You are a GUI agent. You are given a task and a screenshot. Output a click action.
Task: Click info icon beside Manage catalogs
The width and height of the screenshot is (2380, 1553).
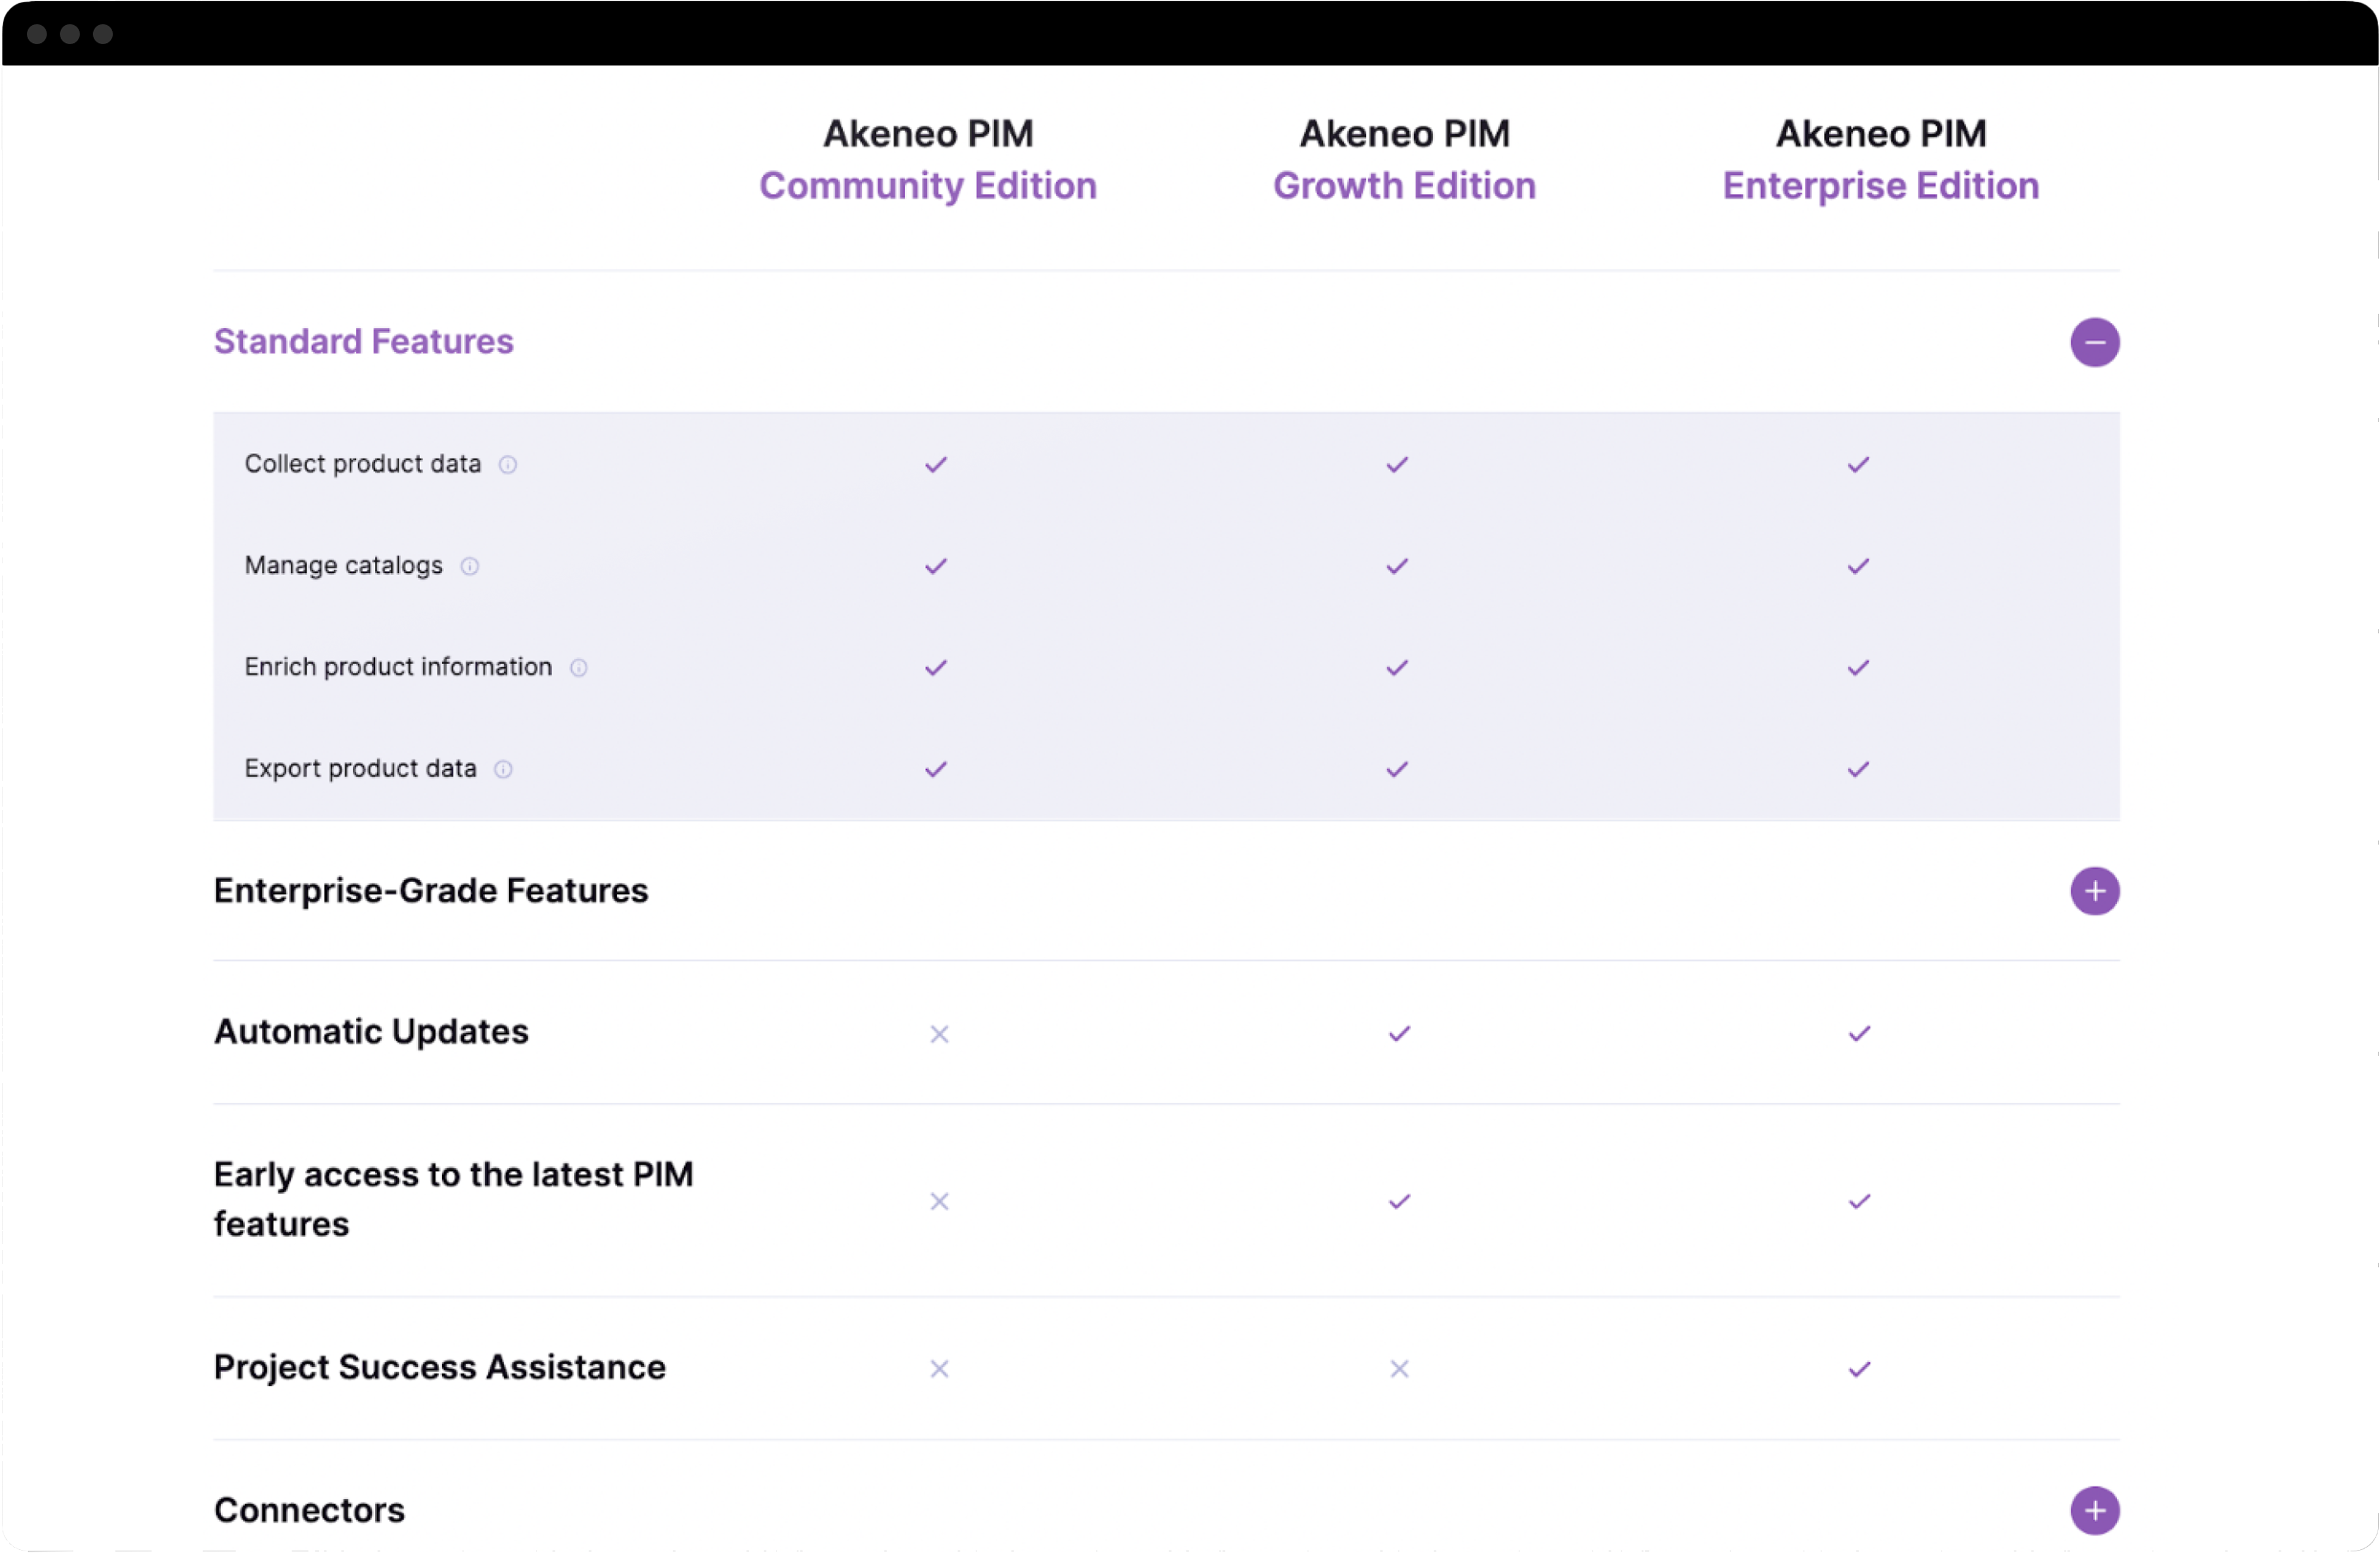tap(469, 567)
